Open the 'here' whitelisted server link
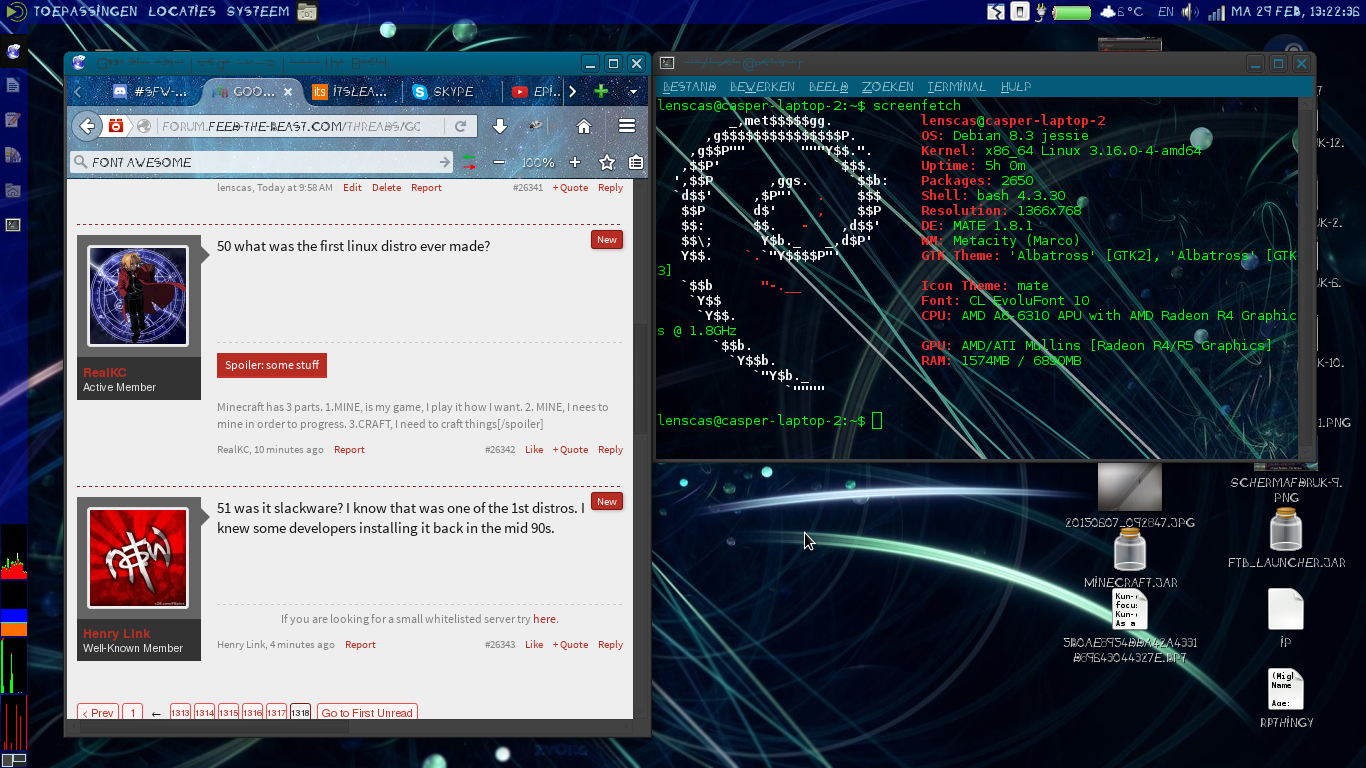The width and height of the screenshot is (1366, 768). click(545, 619)
